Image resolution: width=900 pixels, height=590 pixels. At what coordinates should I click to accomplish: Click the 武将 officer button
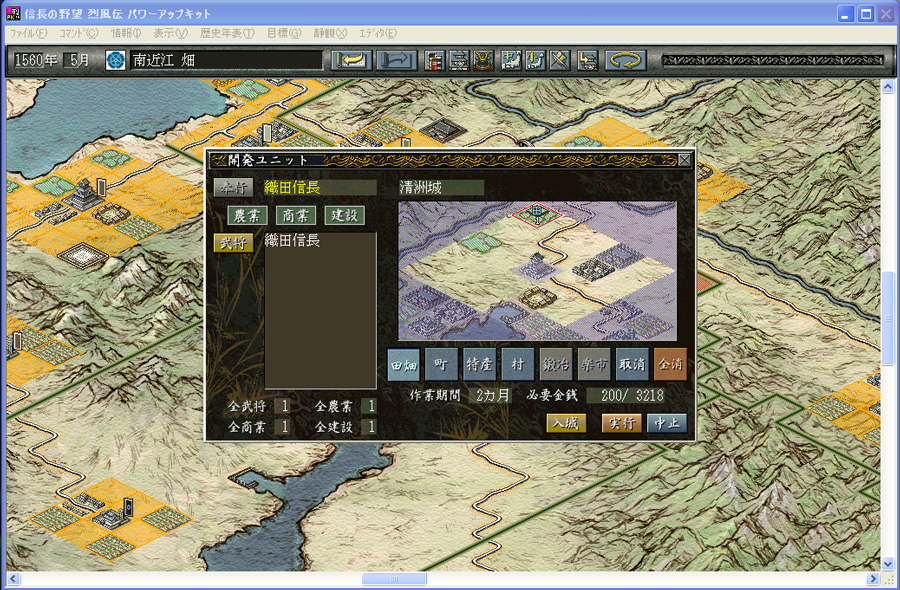pyautogui.click(x=234, y=243)
